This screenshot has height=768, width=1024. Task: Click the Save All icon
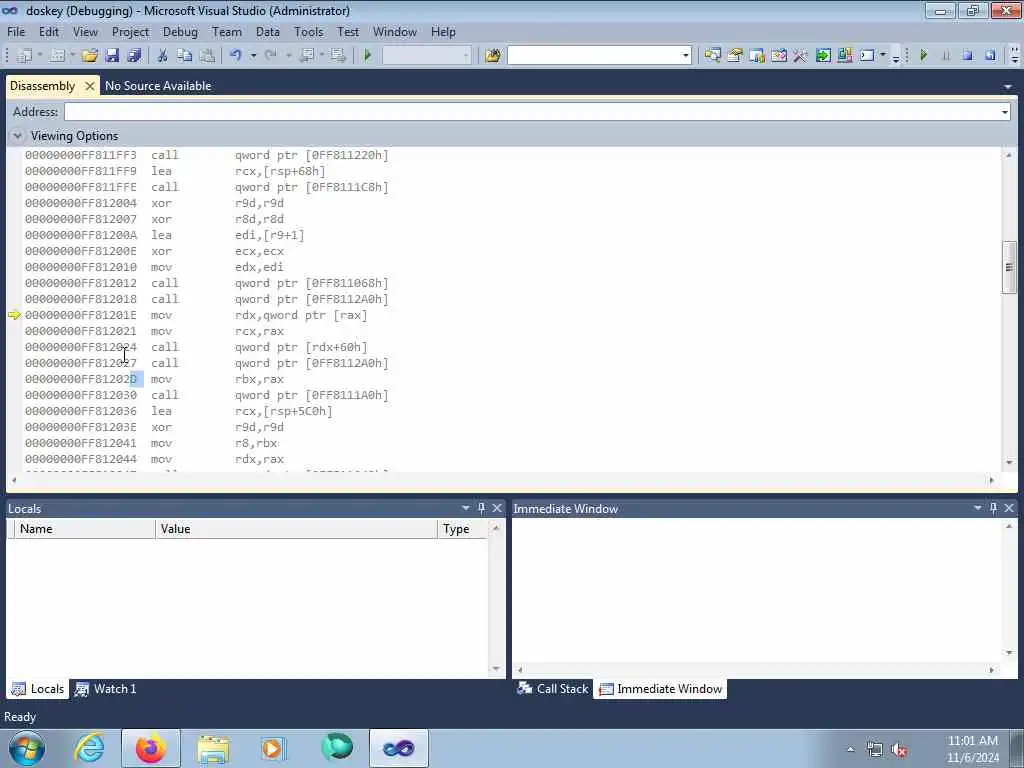click(135, 56)
